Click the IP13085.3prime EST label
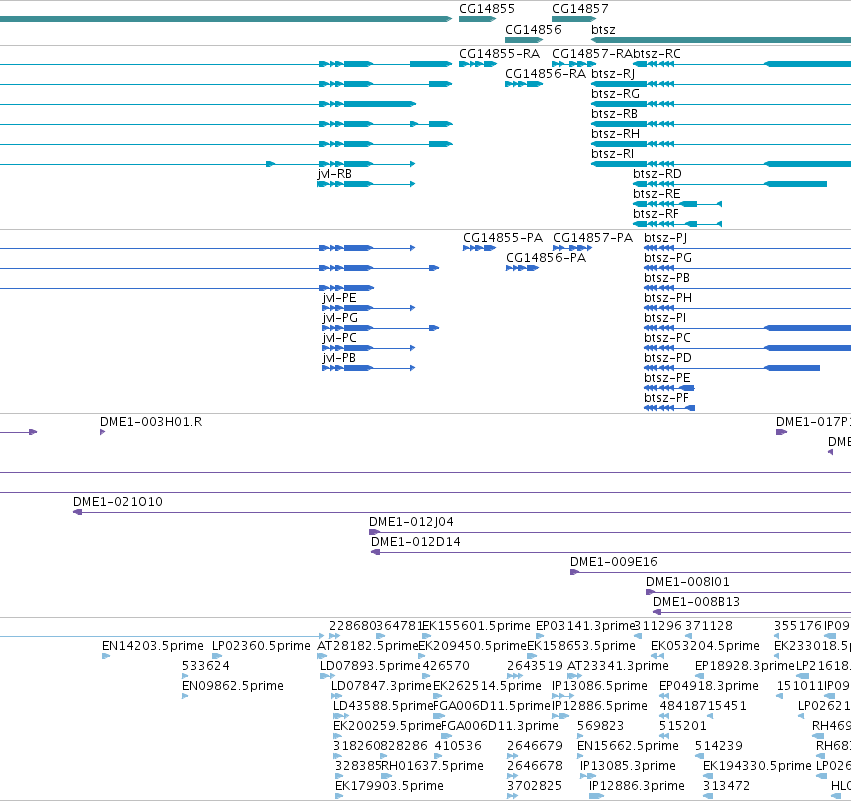The width and height of the screenshot is (851, 801). 627,766
